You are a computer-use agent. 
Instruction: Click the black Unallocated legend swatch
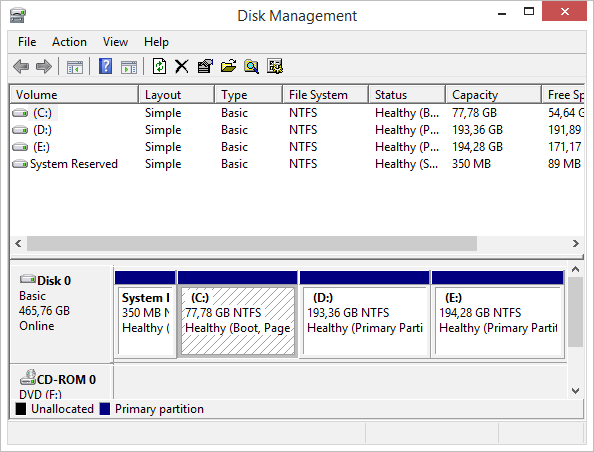[21, 409]
